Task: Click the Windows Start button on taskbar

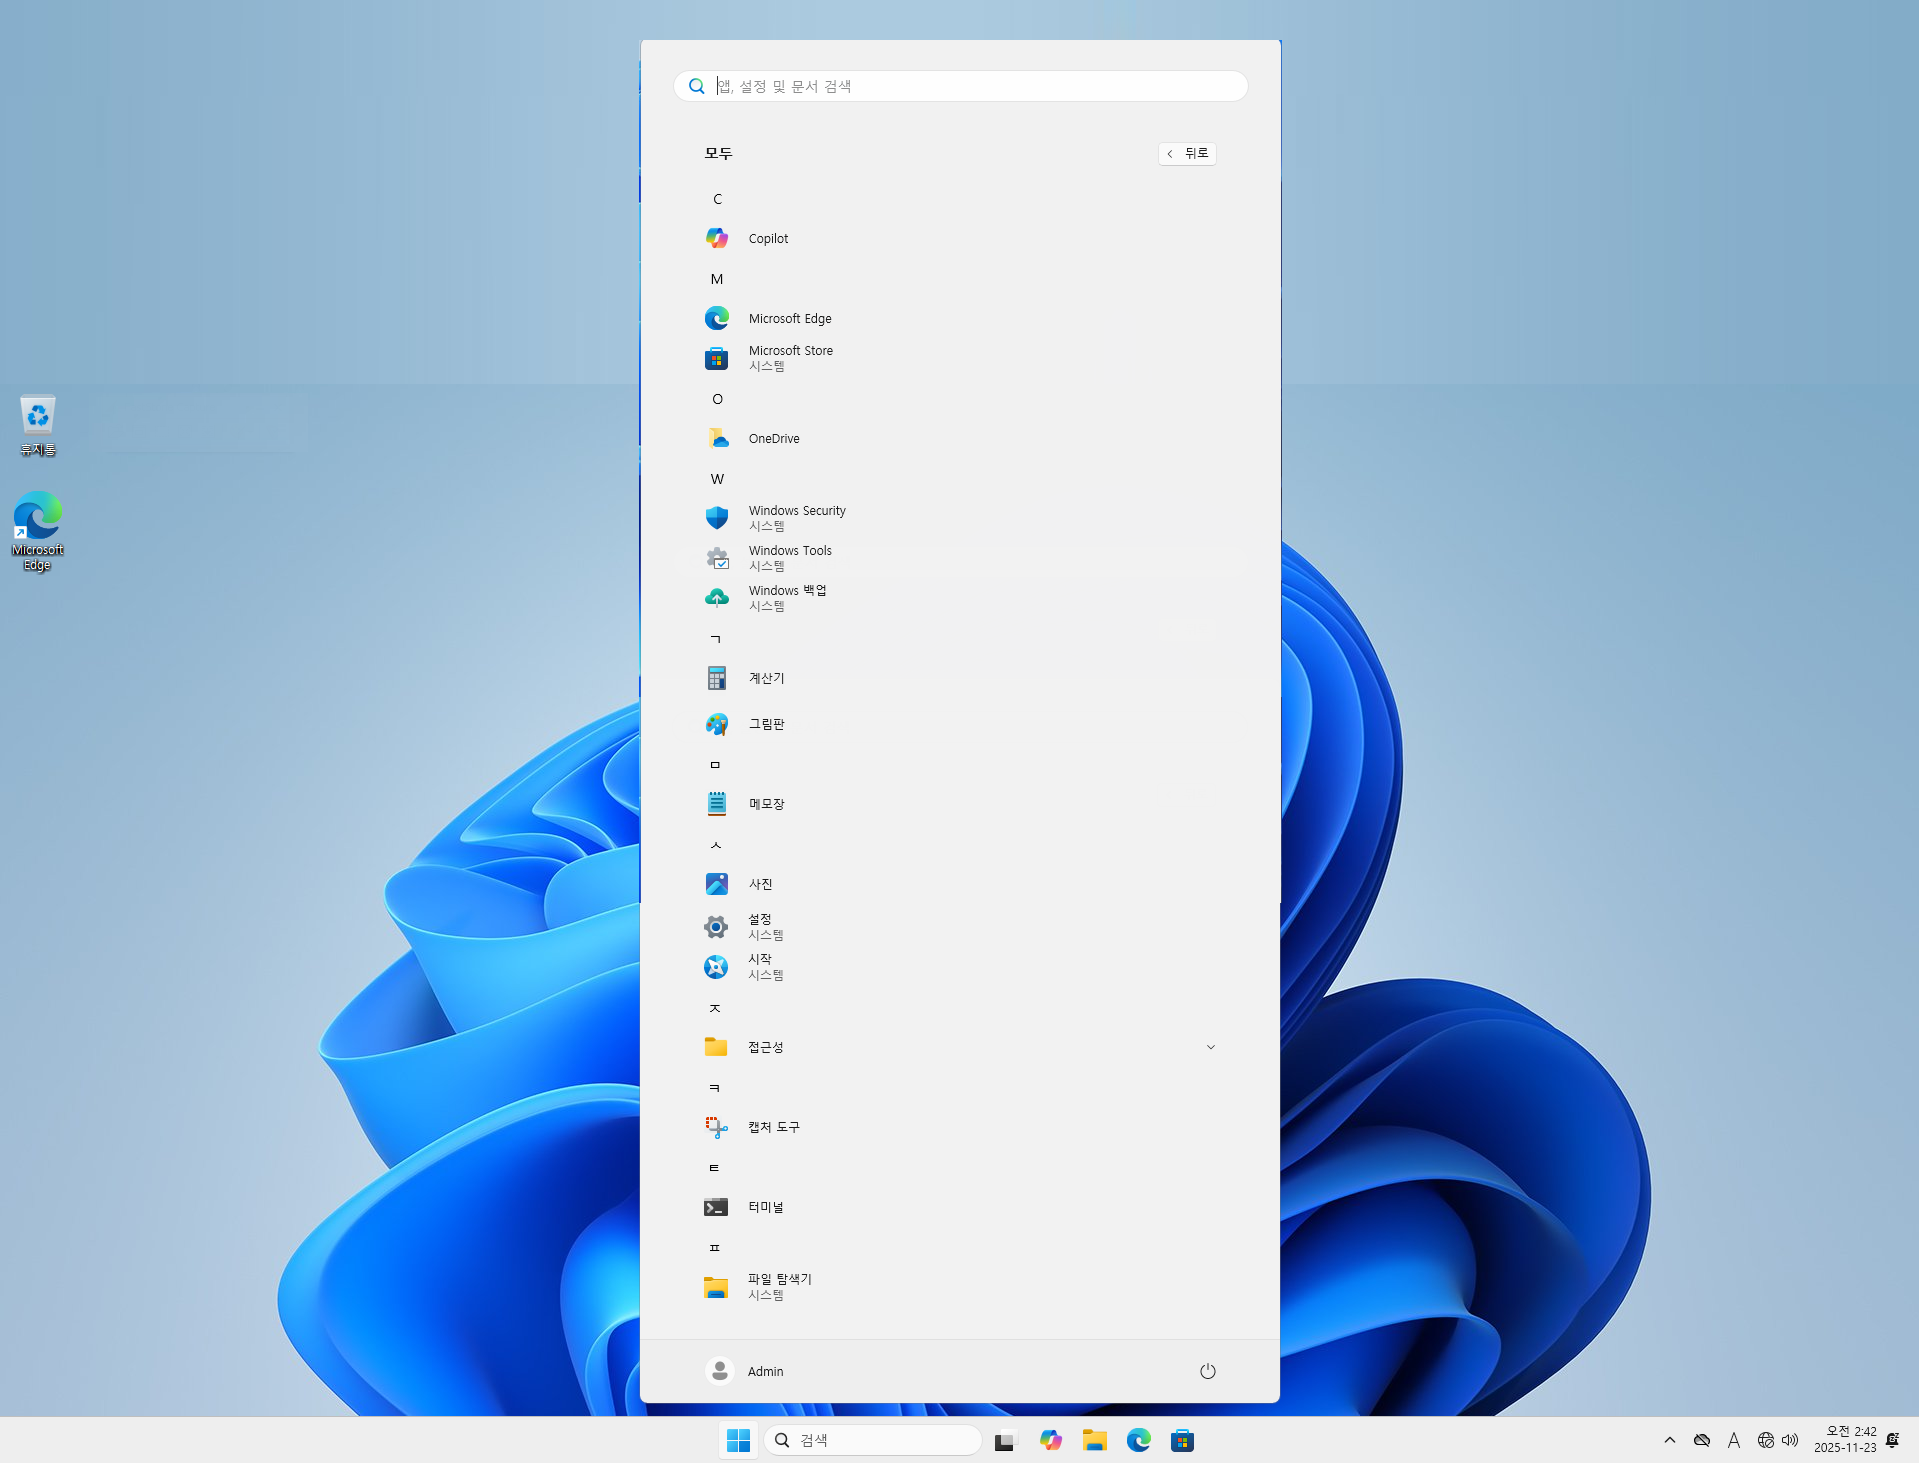Action: point(739,1440)
